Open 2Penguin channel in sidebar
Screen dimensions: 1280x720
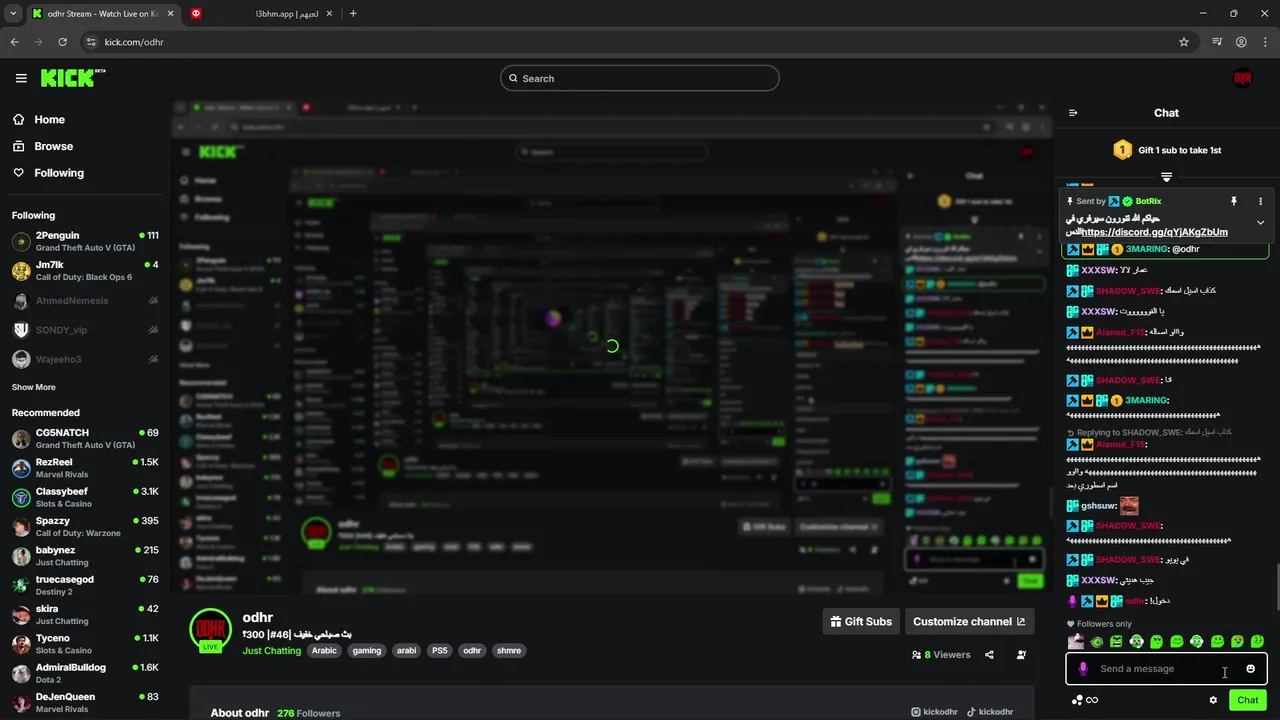coord(85,242)
